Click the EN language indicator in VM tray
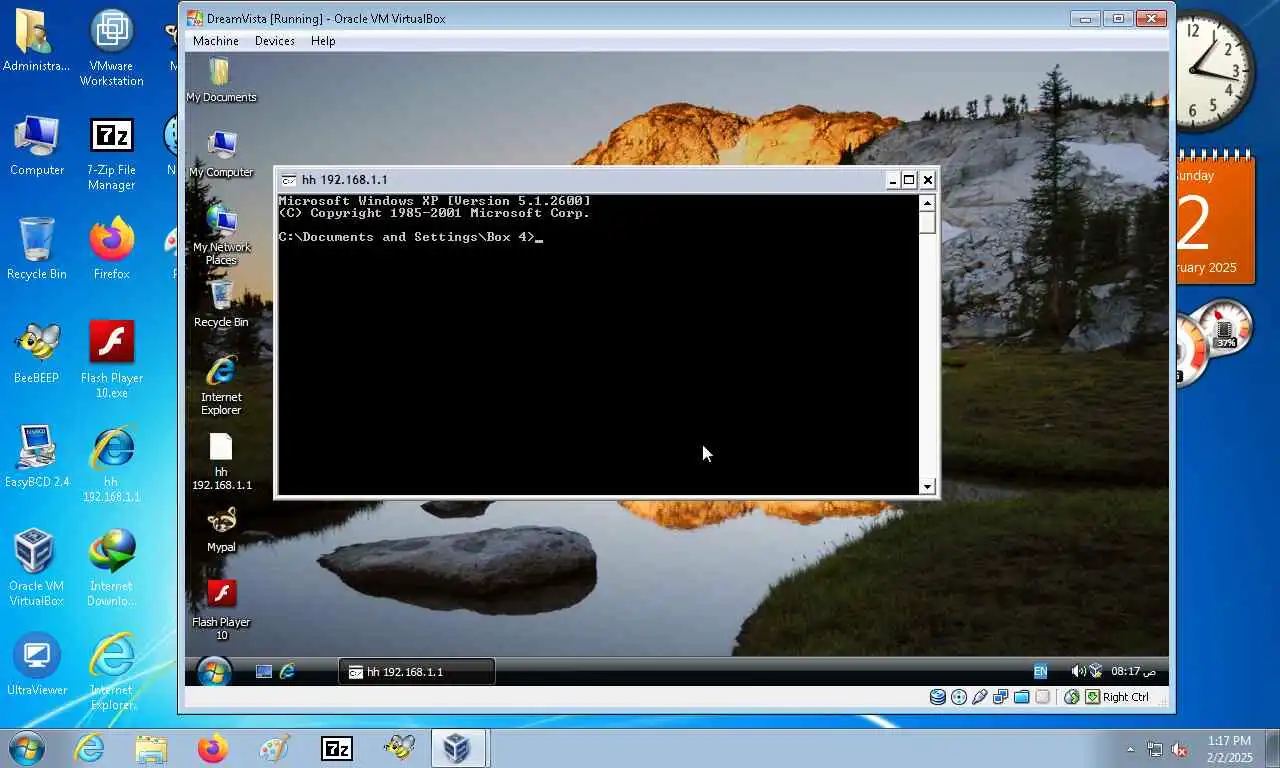The width and height of the screenshot is (1280, 768). (1040, 672)
